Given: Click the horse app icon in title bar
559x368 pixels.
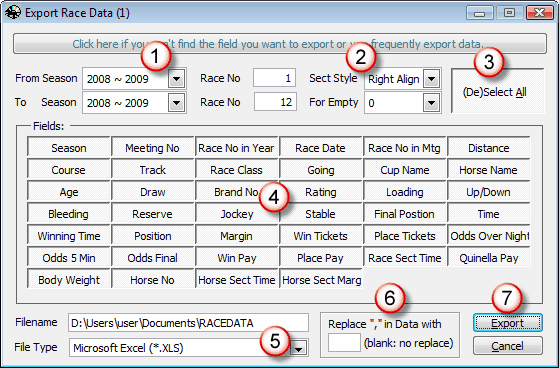Looking at the screenshot, I should (13, 13).
